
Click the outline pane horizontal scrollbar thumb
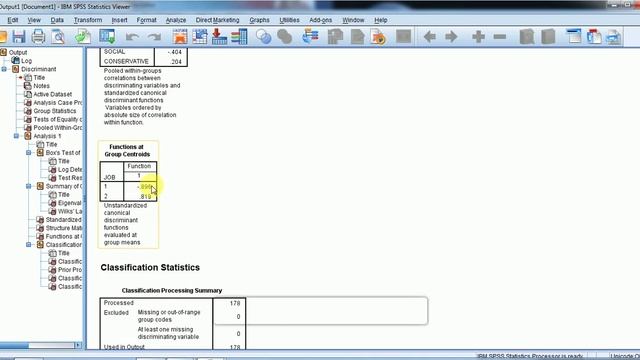point(14,346)
